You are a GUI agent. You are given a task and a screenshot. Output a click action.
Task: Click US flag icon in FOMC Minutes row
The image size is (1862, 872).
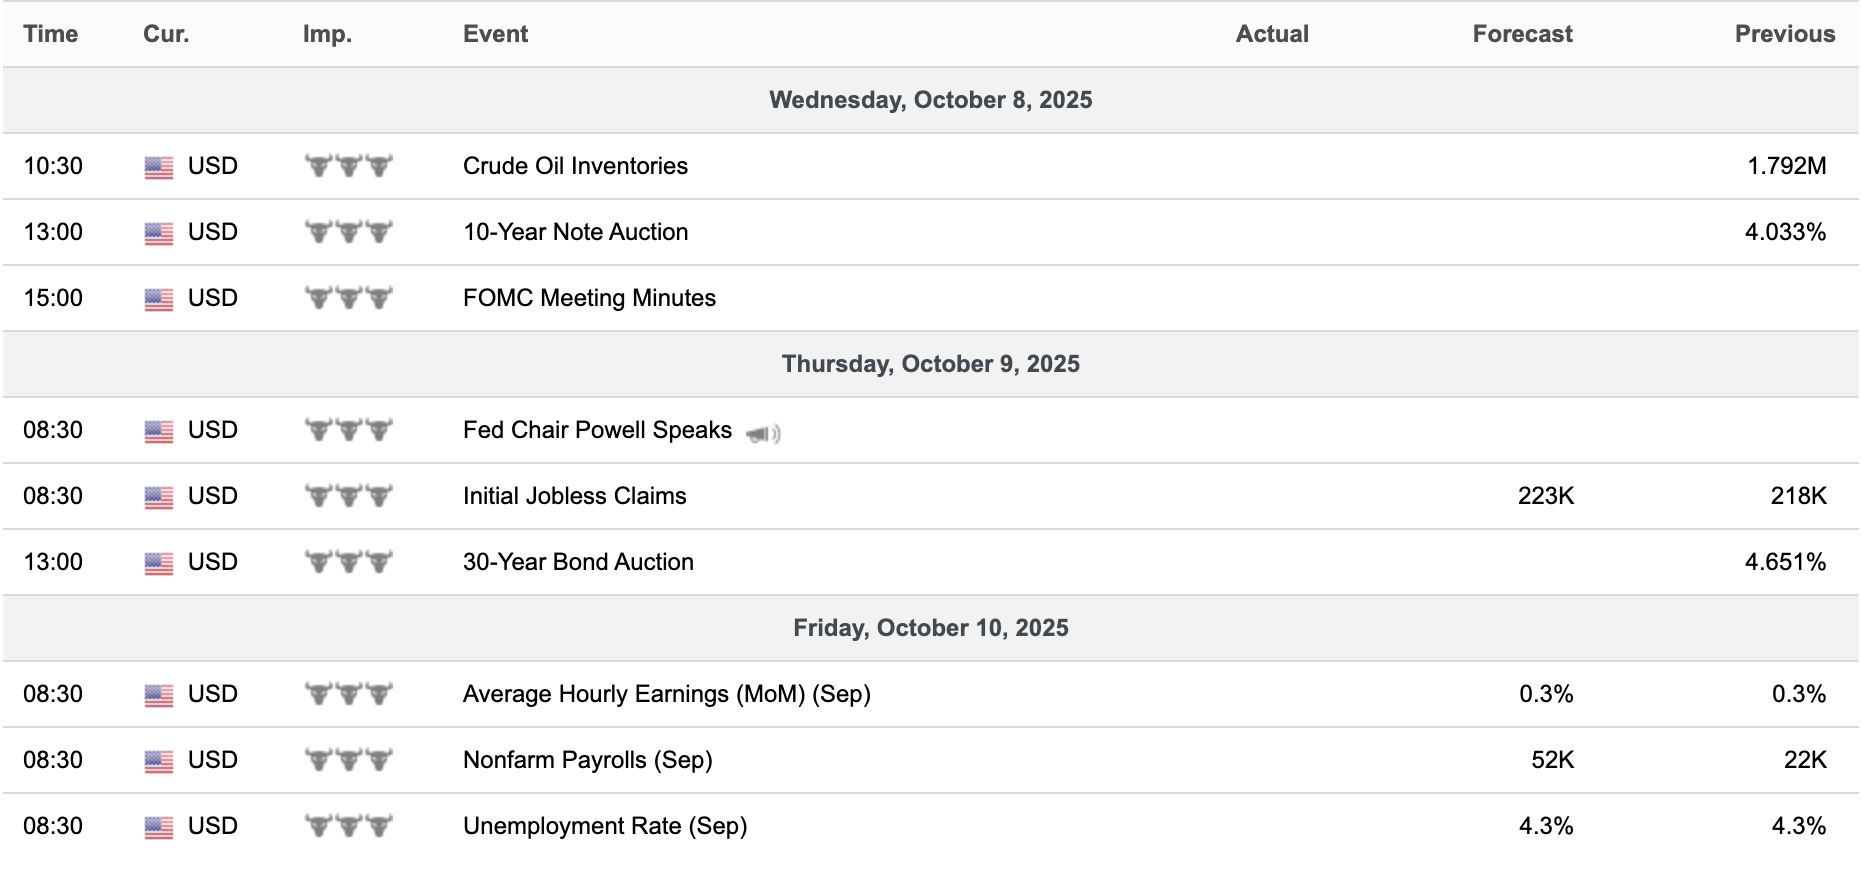pyautogui.click(x=159, y=299)
